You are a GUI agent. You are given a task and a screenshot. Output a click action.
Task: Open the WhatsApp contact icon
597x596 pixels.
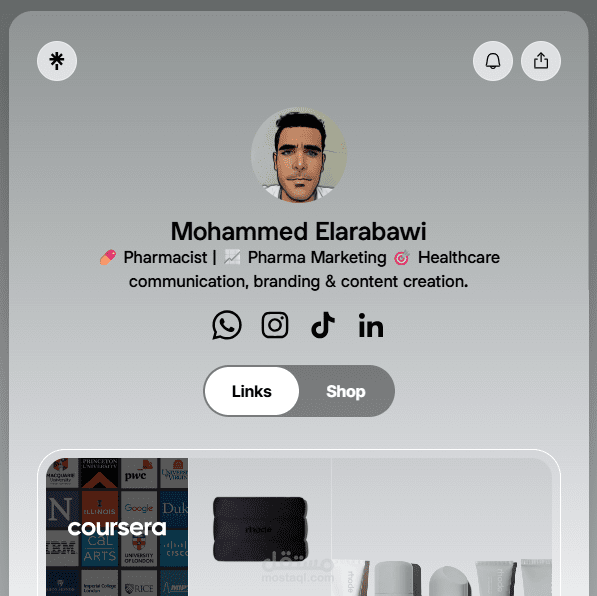click(x=227, y=325)
